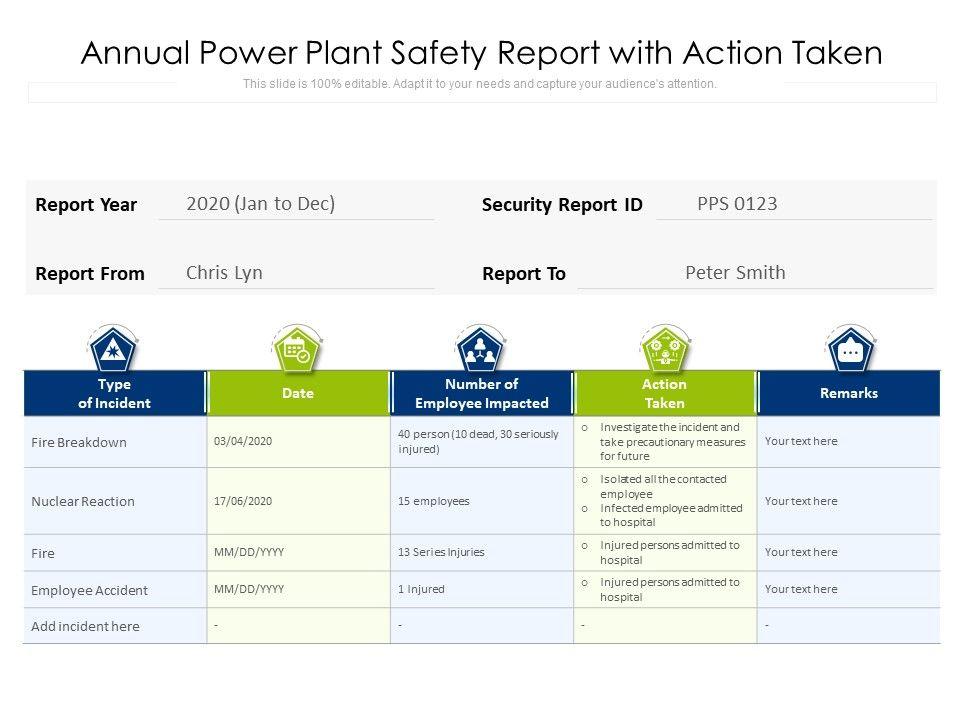Click 'MM/DD/YYYY' in the Fire row
The image size is (960, 720).
[x=249, y=552]
